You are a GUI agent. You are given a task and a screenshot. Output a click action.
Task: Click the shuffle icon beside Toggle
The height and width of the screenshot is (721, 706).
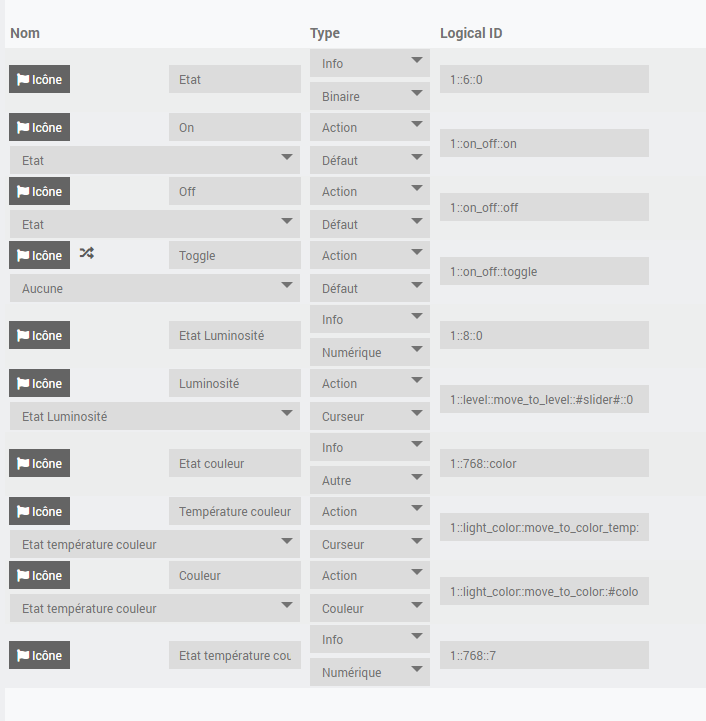pos(87,255)
